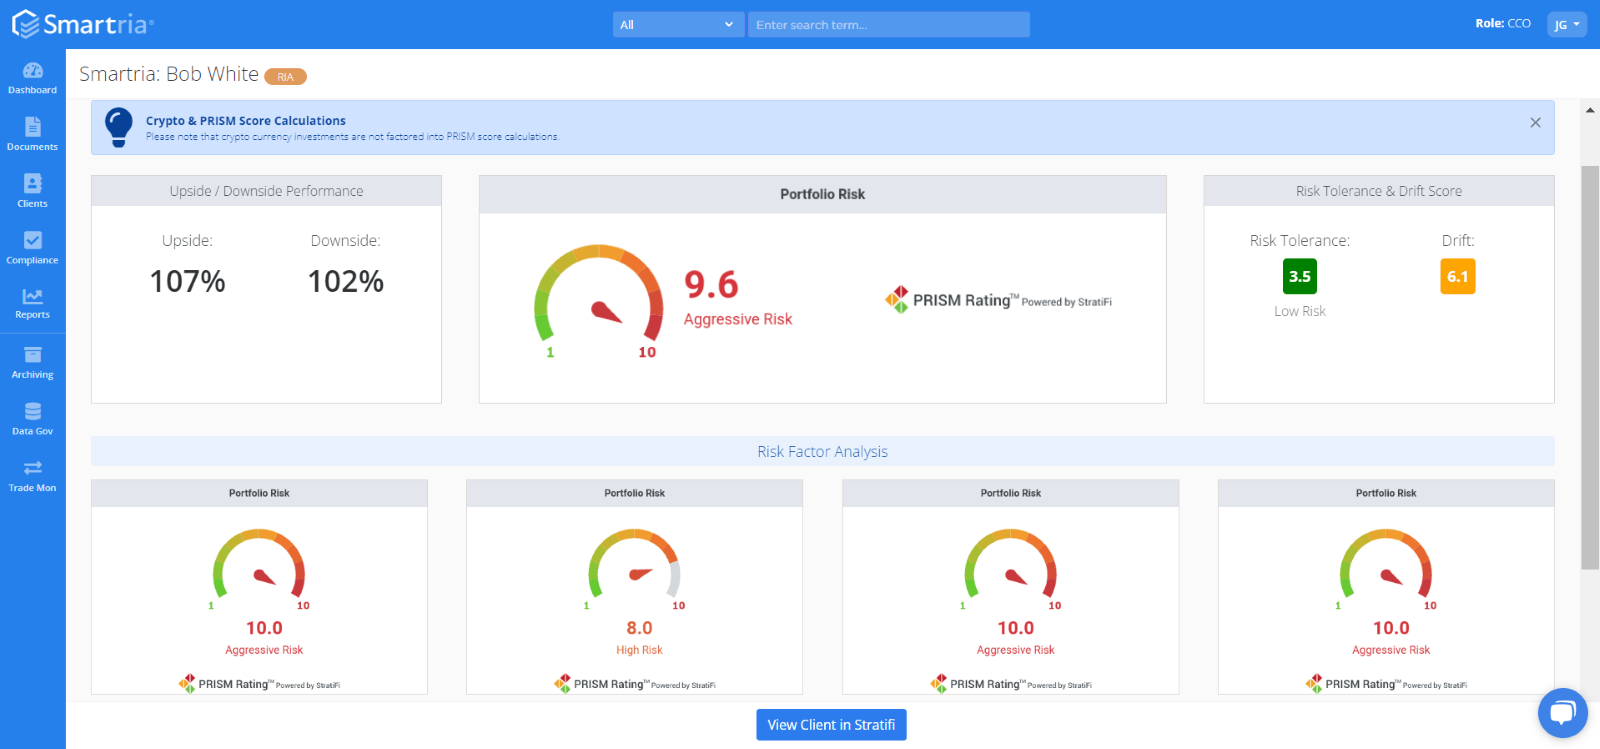Click the 8.0 score value
1600x749 pixels.
click(639, 628)
